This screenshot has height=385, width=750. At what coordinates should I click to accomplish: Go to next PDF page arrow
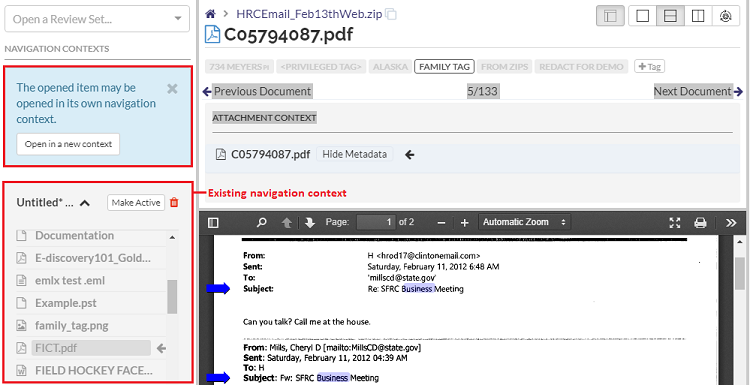[310, 222]
